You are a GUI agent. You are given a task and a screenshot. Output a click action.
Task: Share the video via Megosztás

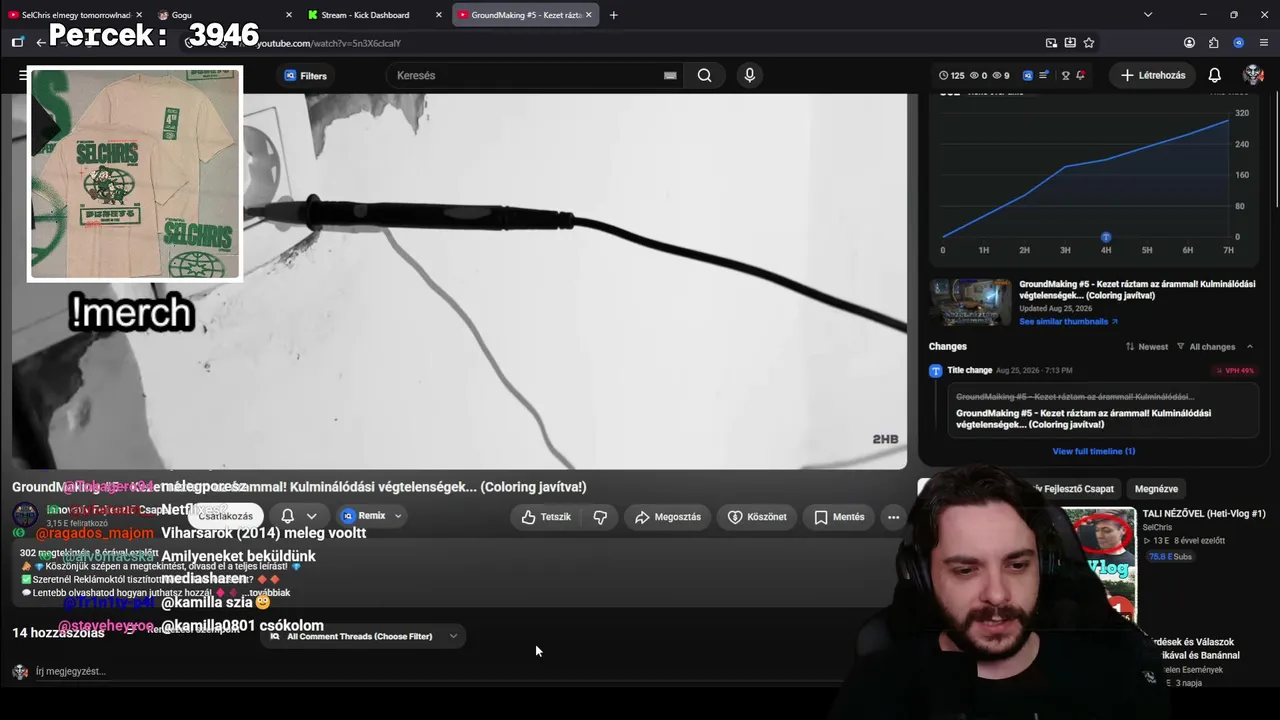[x=668, y=517]
